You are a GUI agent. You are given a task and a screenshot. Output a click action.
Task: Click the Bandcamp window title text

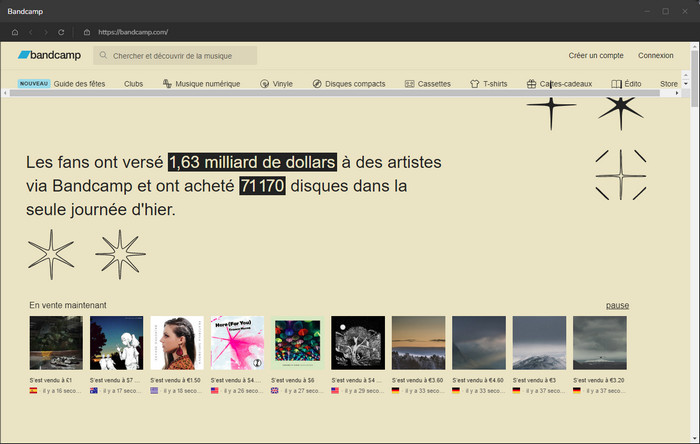(25, 11)
